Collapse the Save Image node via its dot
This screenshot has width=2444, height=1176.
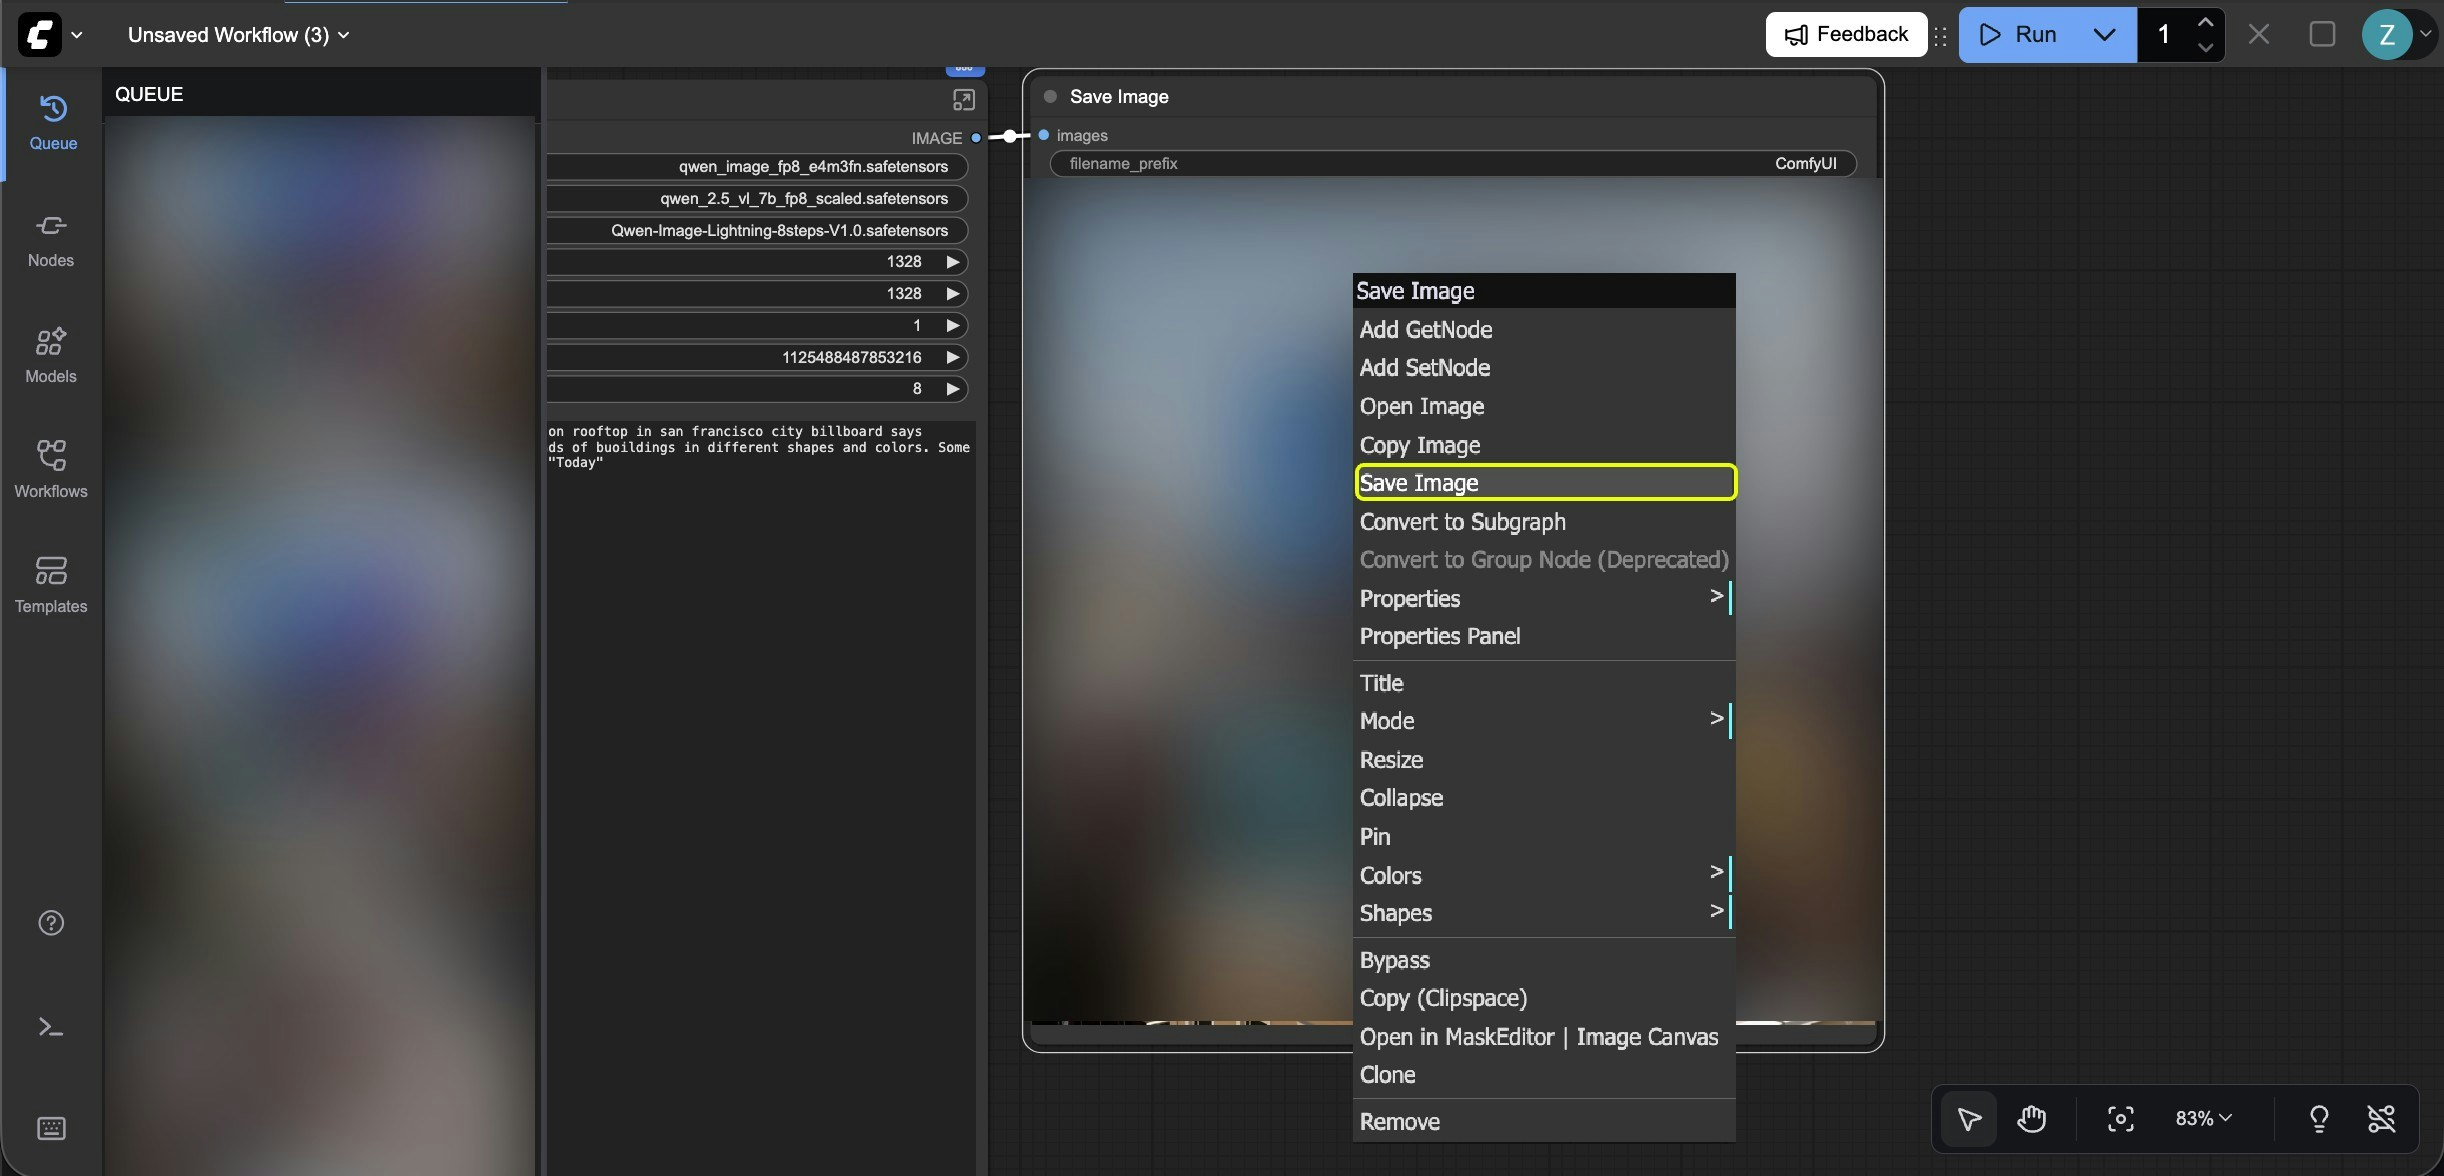[x=1049, y=96]
